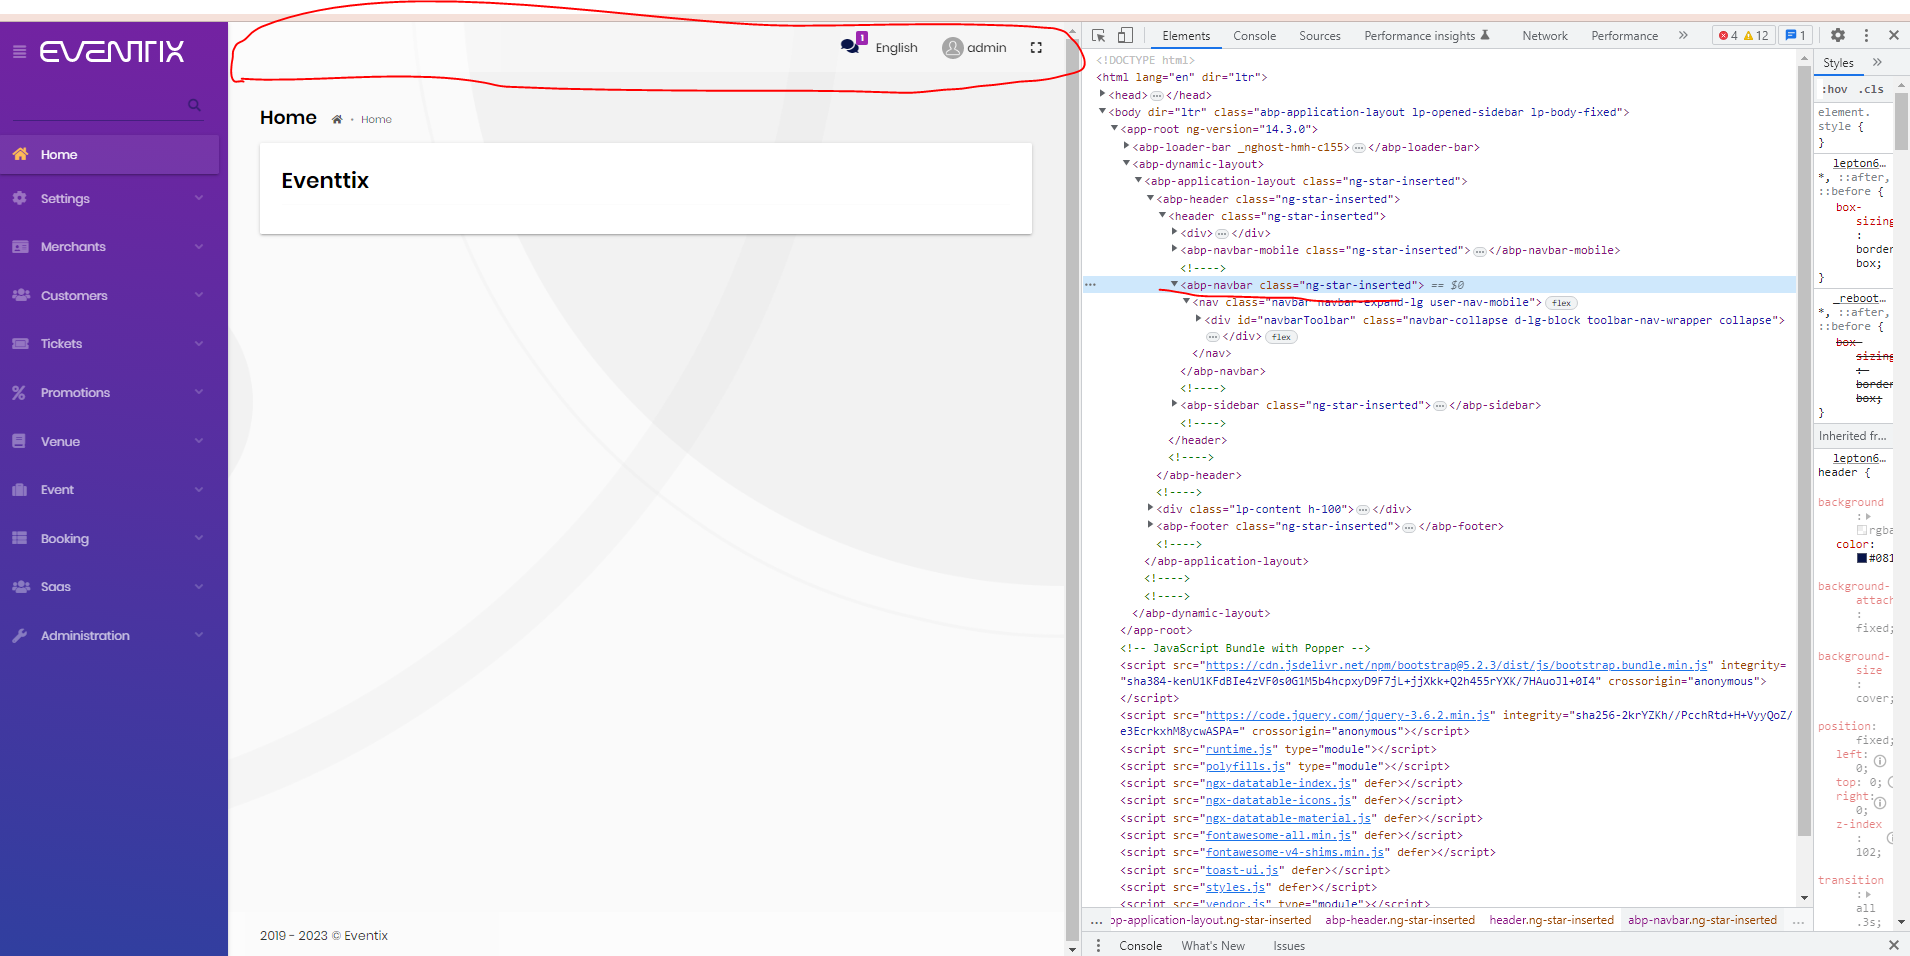Viewport: 1910px width, 956px height.
Task: Click the color swatch next to #081
Action: click(1862, 558)
